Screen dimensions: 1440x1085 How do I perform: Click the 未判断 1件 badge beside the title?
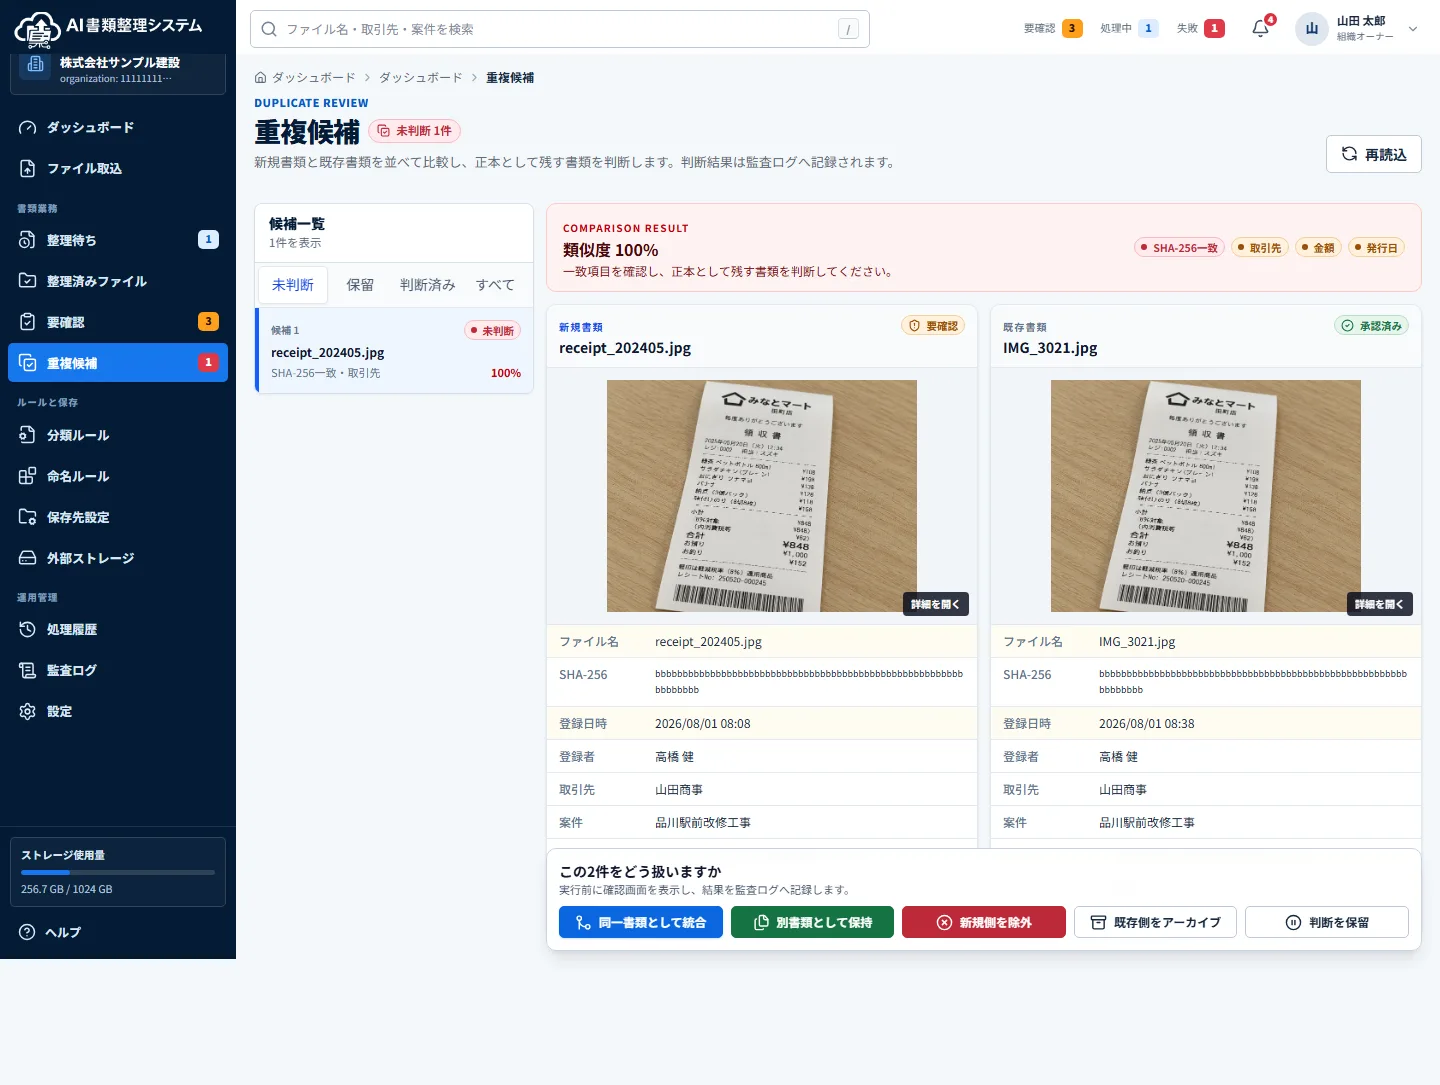pyautogui.click(x=415, y=131)
